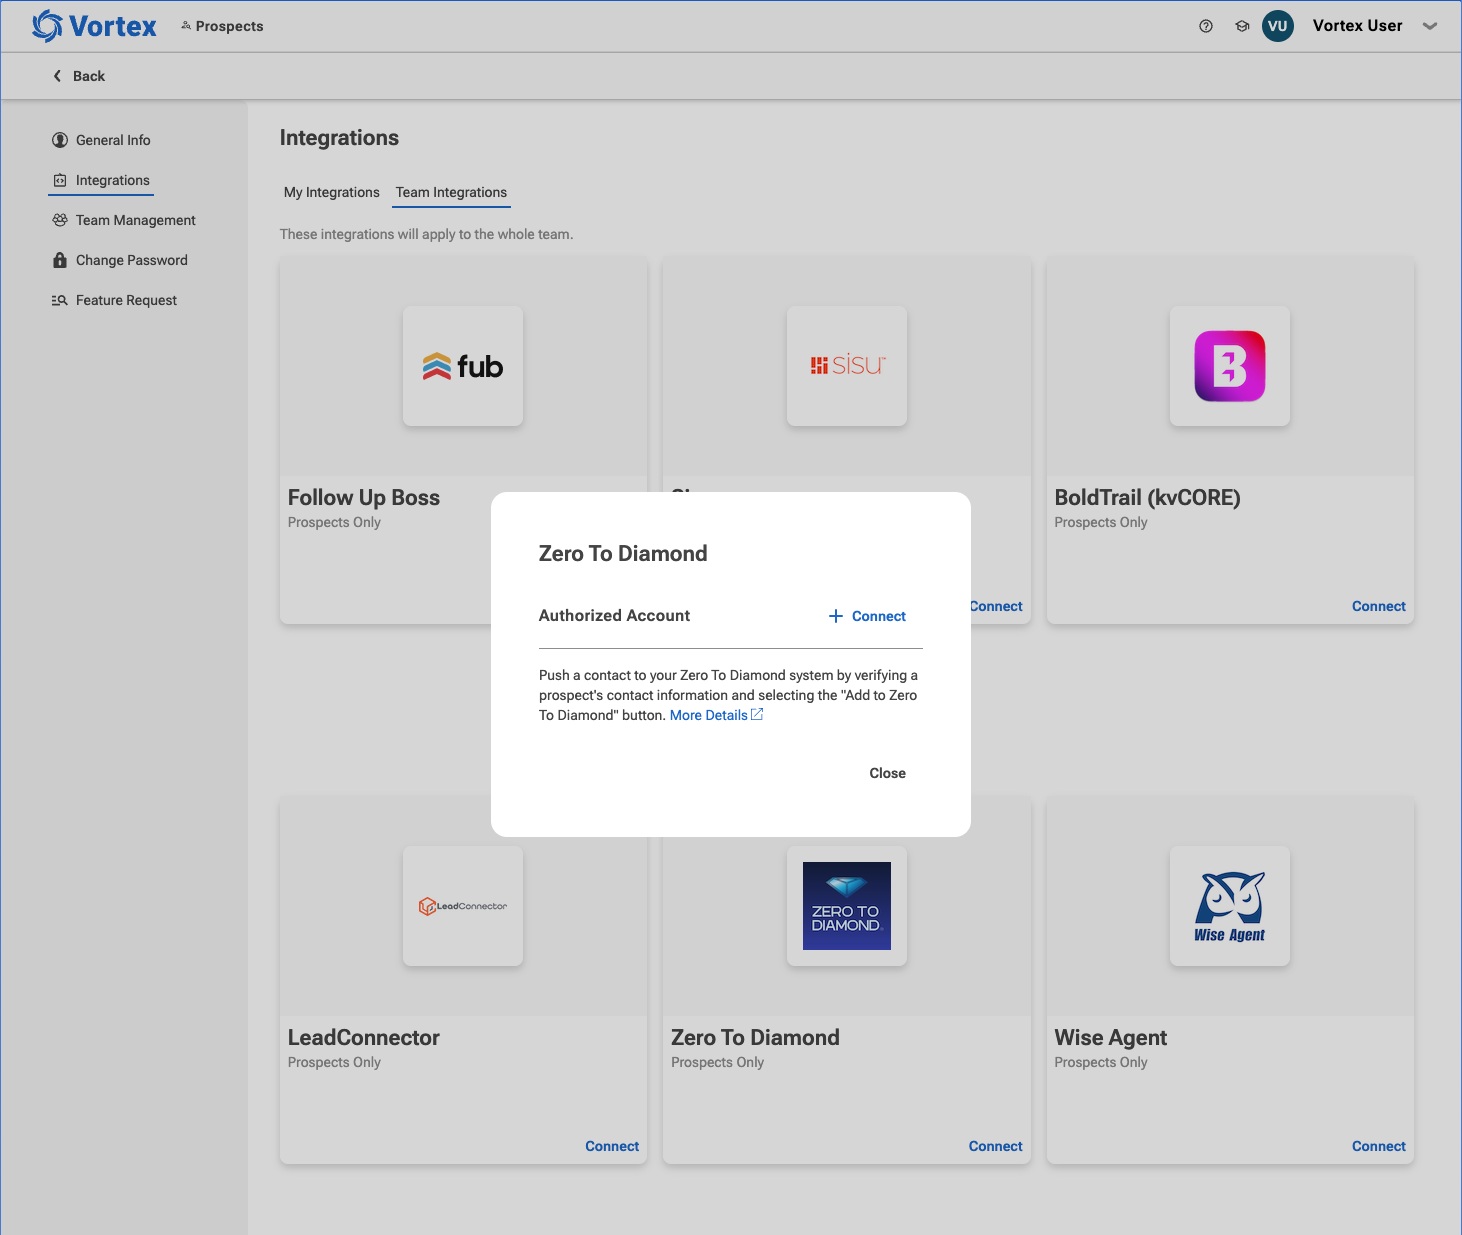Open the help question-mark icon
1462x1235 pixels.
(x=1206, y=26)
